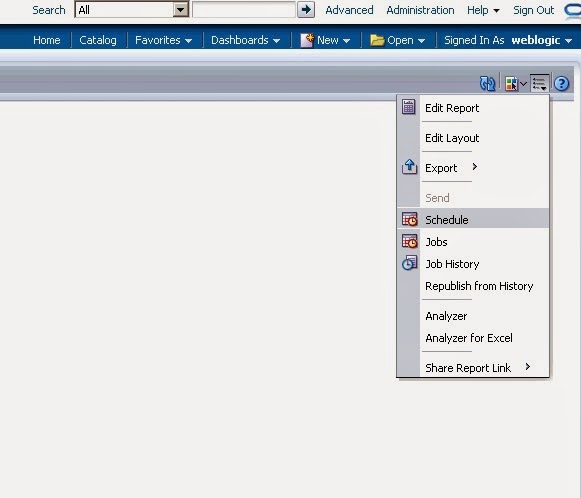Click the Refresh report icon
The width and height of the screenshot is (581, 498).
pyautogui.click(x=487, y=83)
